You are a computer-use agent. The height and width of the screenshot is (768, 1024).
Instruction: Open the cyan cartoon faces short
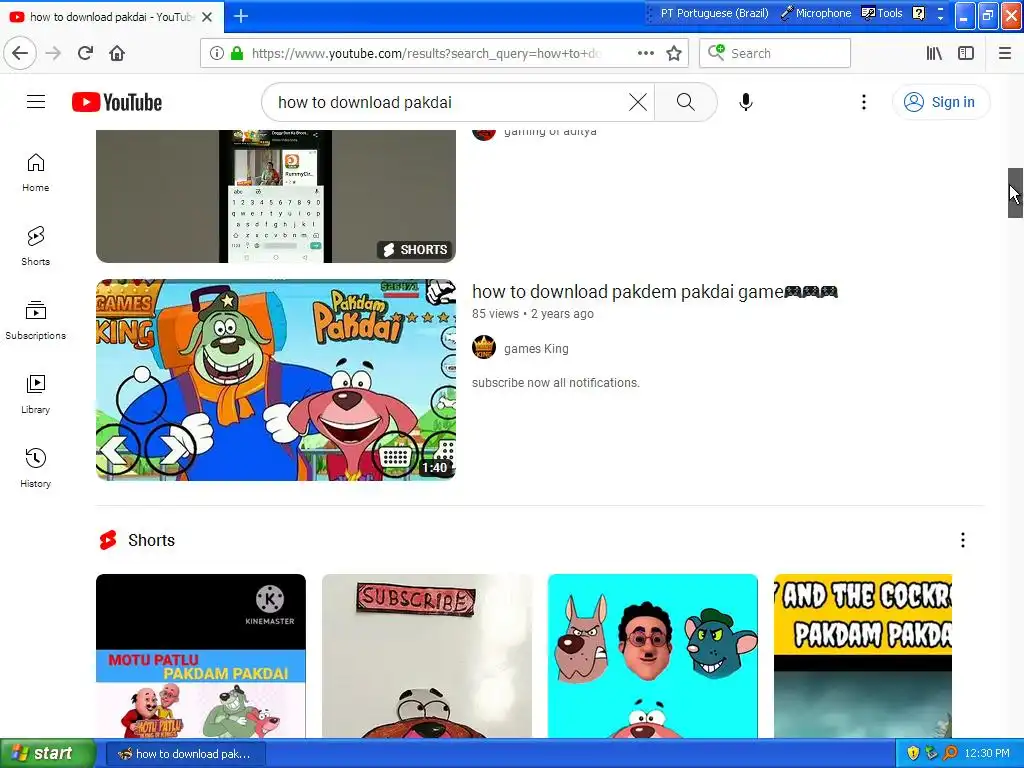pyautogui.click(x=652, y=656)
